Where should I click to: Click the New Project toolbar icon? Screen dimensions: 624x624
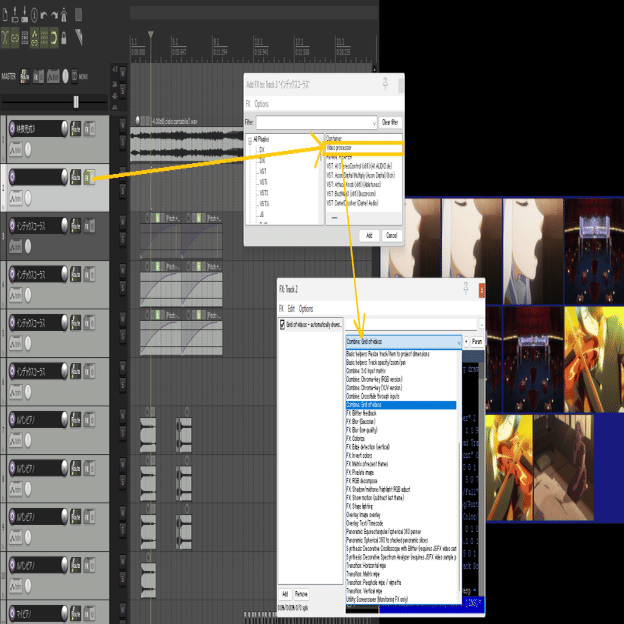[x=5, y=15]
